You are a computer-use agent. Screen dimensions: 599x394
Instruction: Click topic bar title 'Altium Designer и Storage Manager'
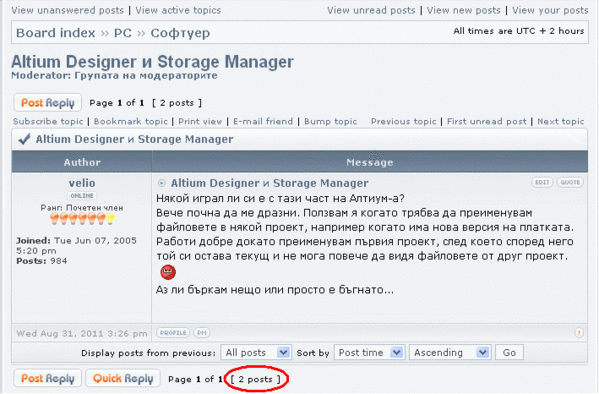[134, 139]
